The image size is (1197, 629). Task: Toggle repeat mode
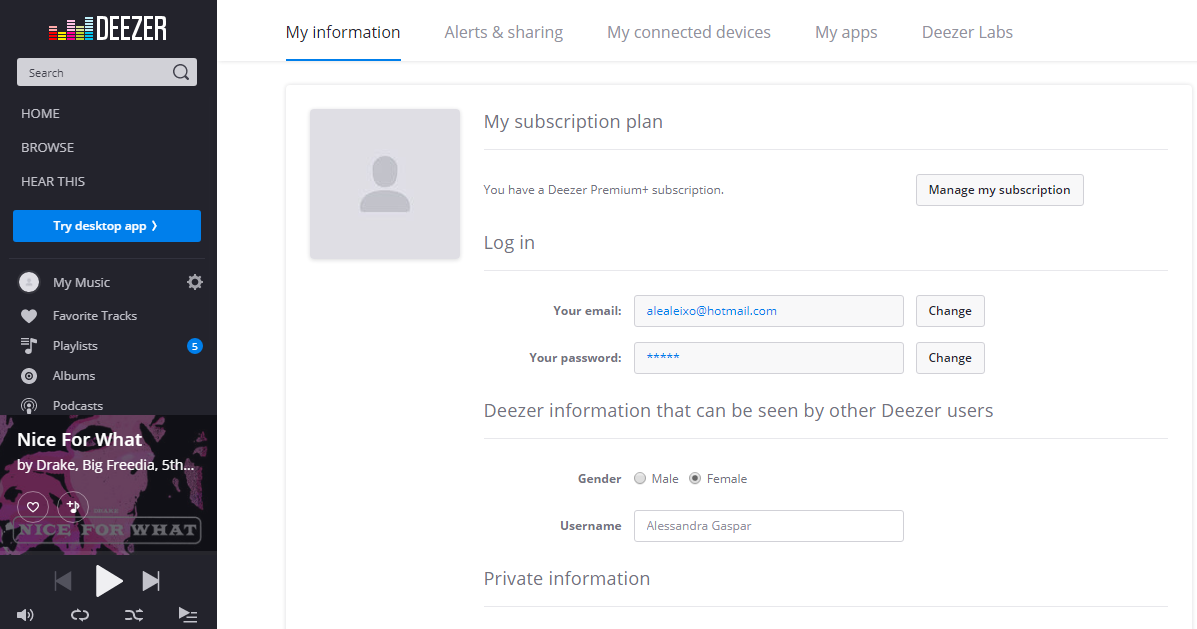tap(80, 615)
